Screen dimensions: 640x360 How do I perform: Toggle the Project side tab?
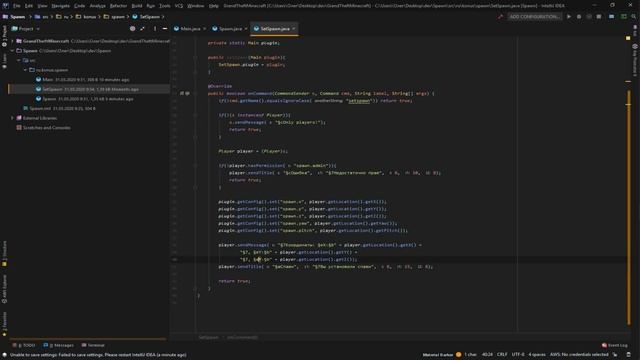click(x=4, y=36)
